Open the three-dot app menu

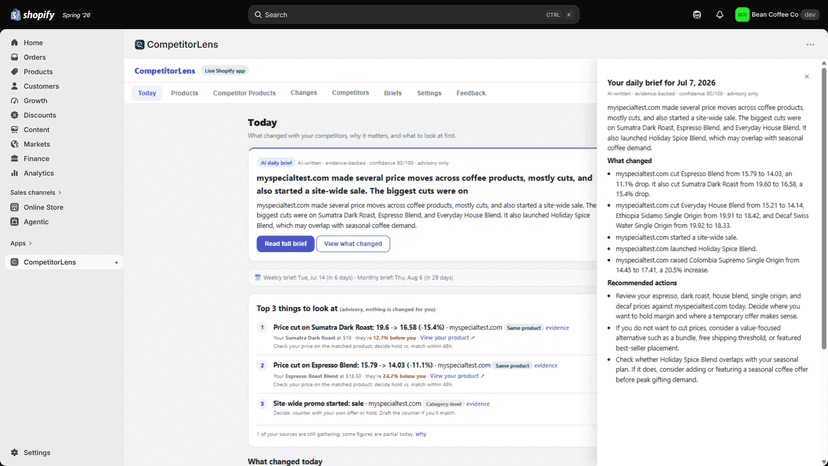810,44
